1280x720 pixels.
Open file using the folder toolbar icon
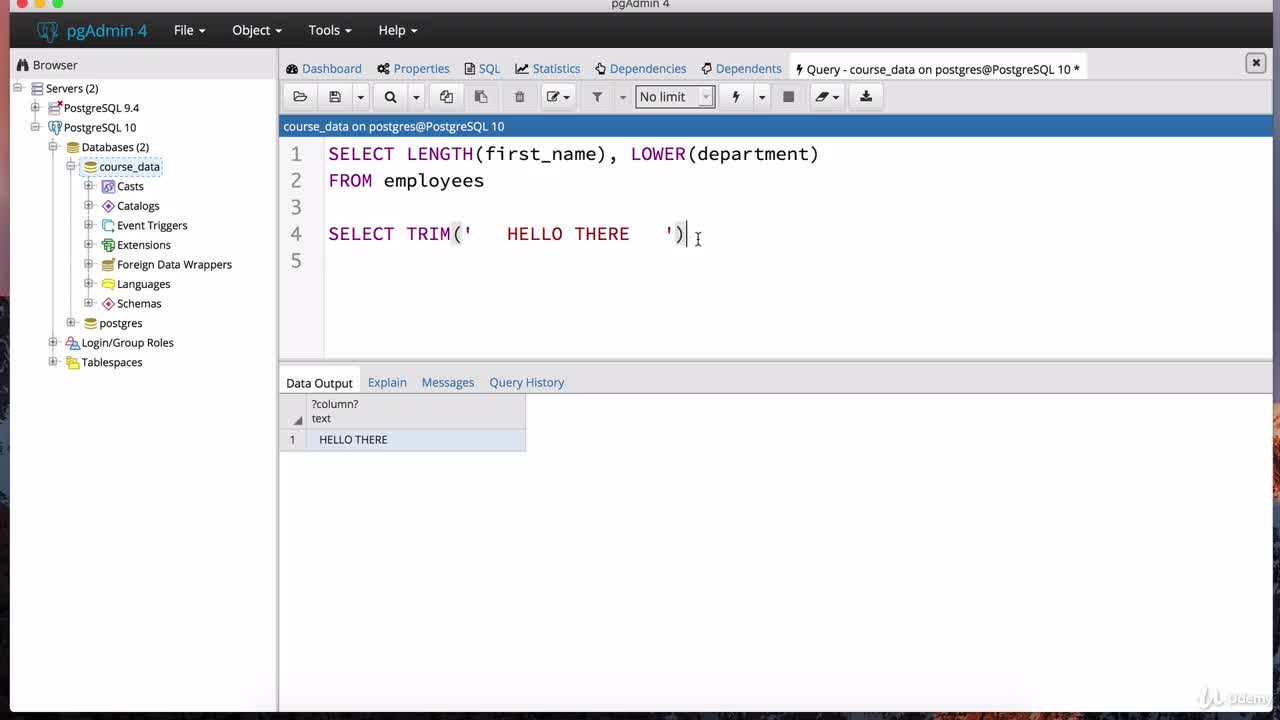tap(300, 97)
